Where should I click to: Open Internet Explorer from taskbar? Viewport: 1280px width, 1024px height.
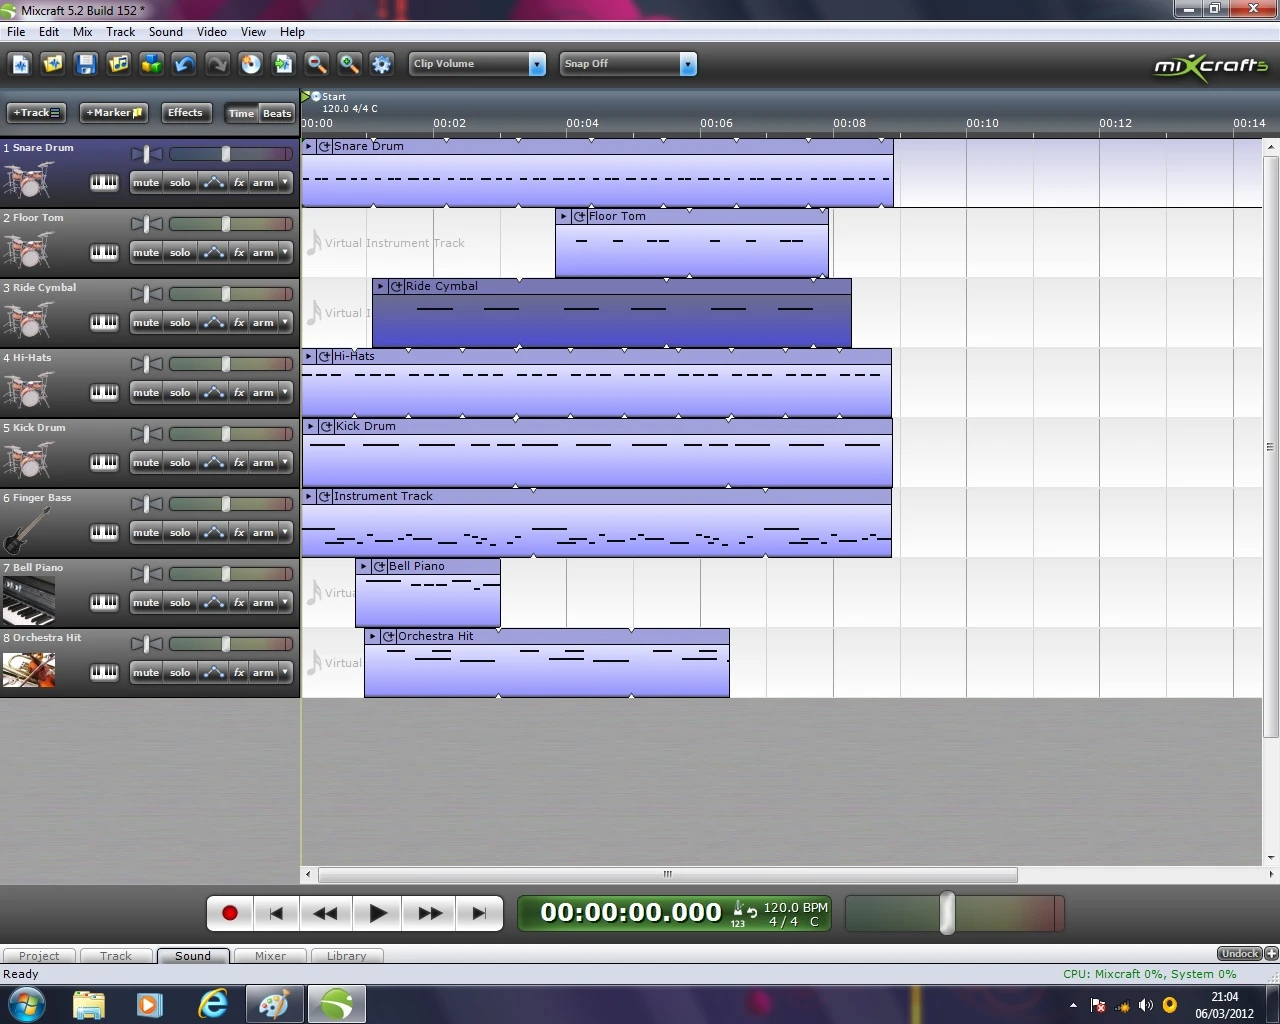coord(212,1004)
